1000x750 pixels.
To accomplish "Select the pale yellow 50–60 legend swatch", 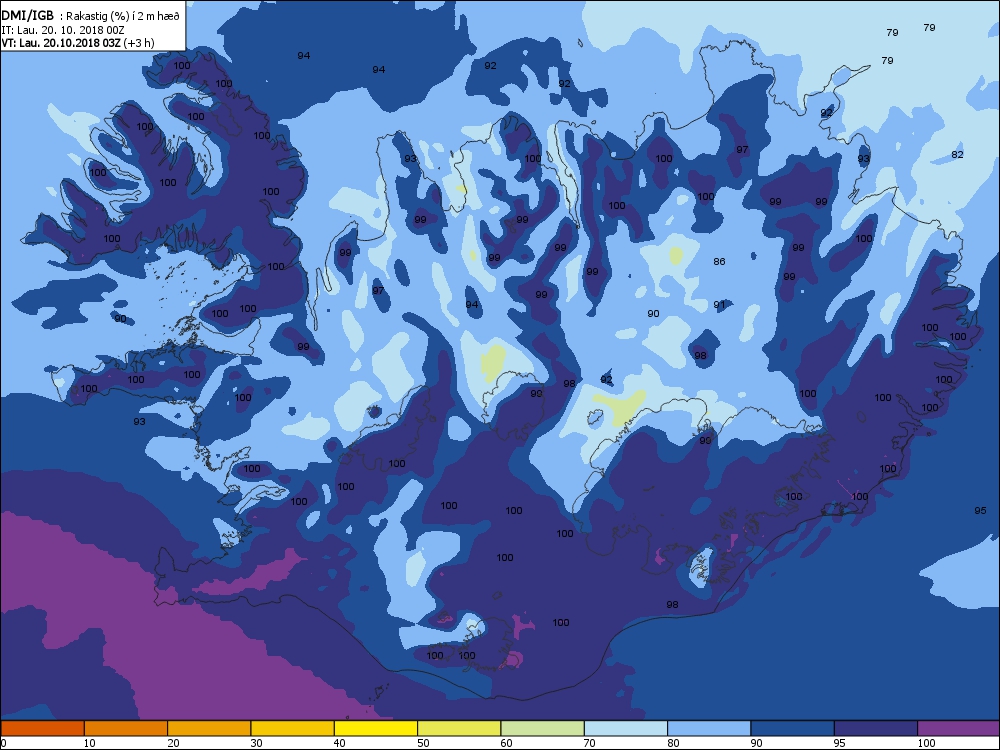I will [x=459, y=728].
